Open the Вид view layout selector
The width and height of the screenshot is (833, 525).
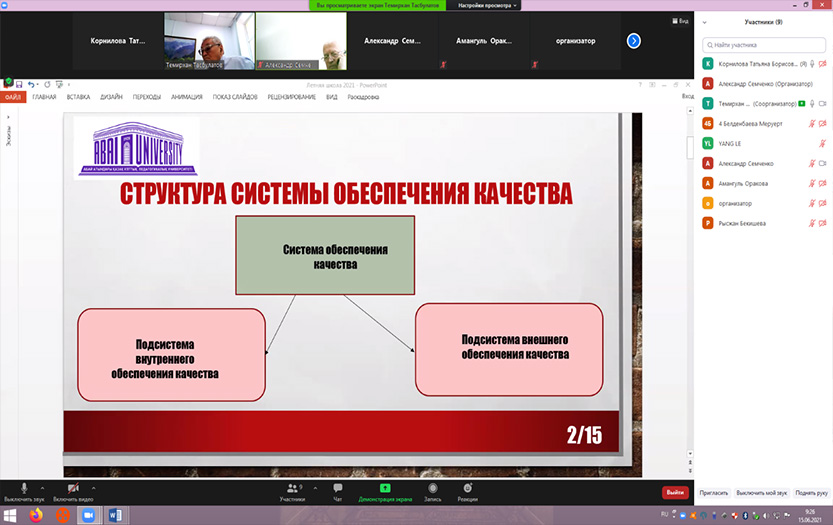coord(678,19)
